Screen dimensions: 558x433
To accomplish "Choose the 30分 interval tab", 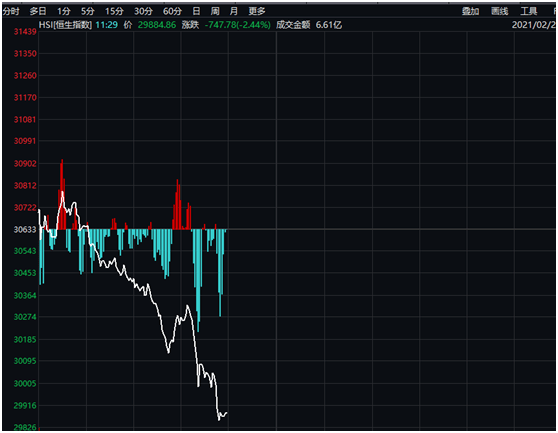I will 143,11.
